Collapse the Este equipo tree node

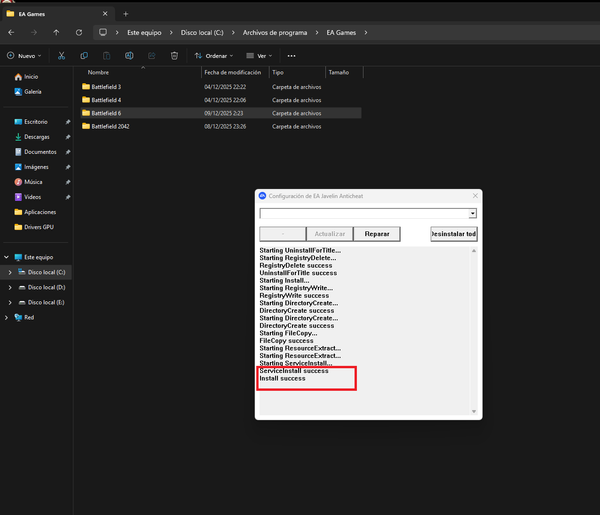(6, 257)
